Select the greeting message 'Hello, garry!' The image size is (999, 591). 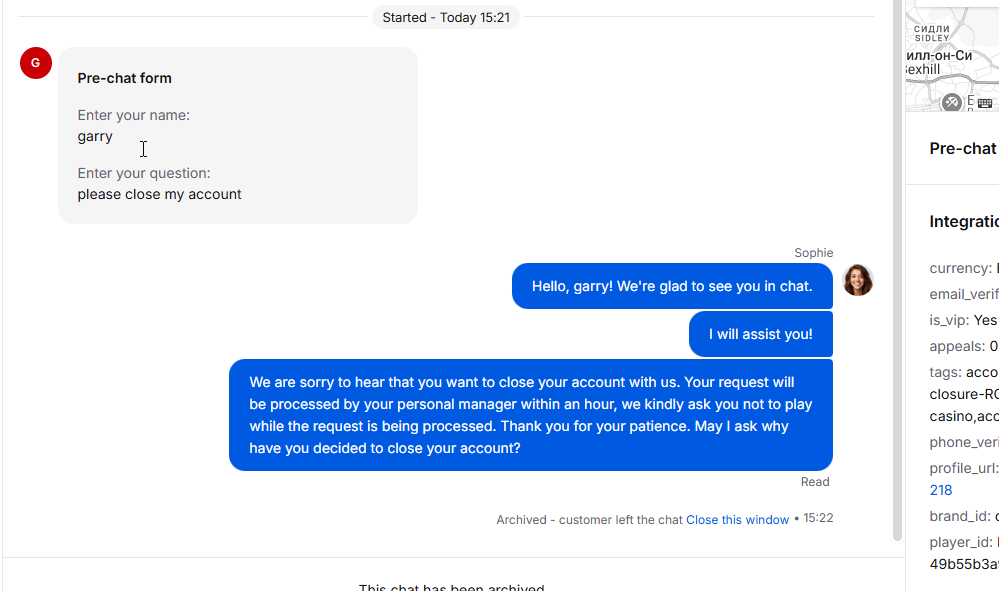click(672, 286)
